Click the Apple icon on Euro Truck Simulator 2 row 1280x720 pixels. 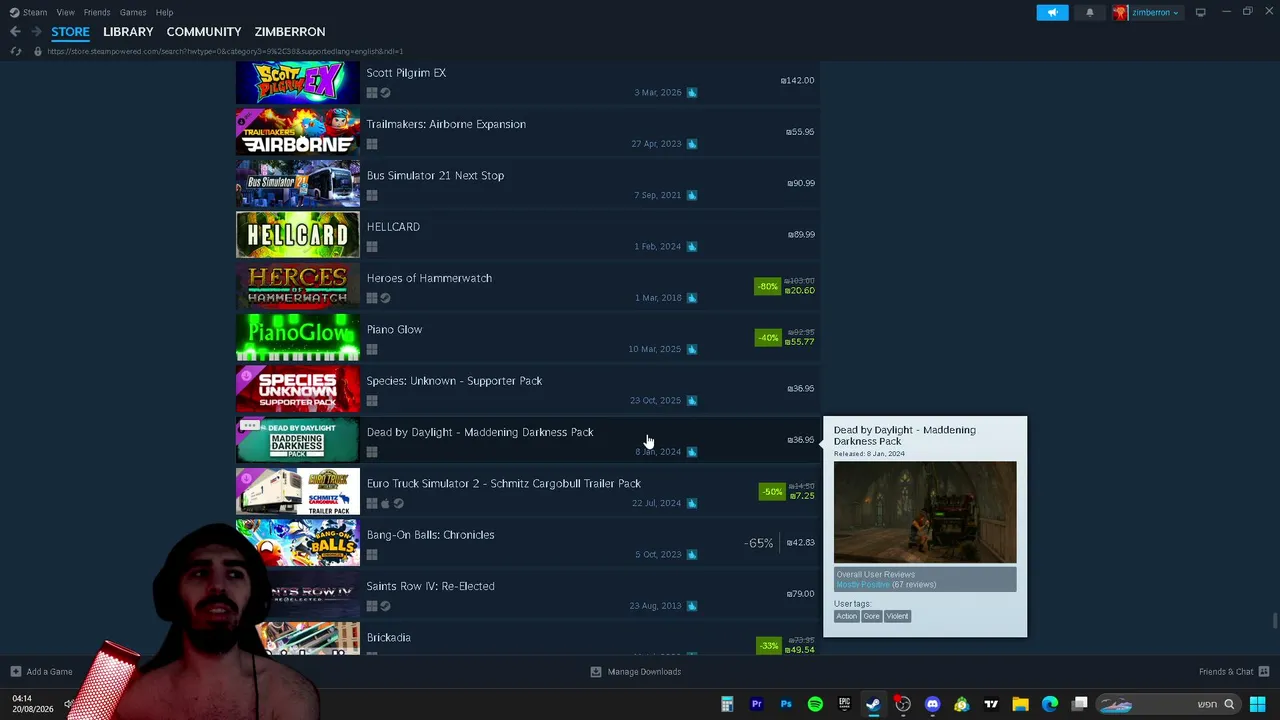coord(385,503)
